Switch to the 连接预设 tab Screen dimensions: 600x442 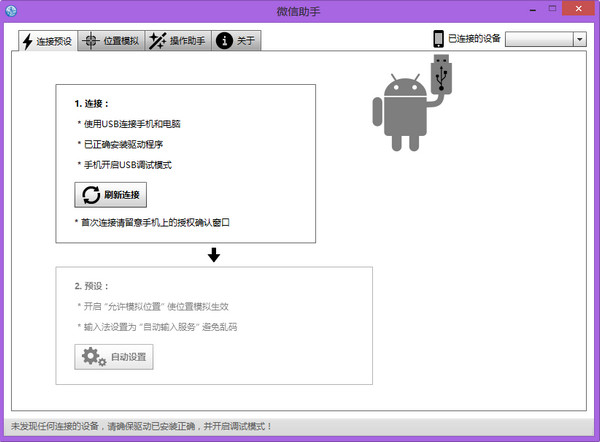click(48, 41)
